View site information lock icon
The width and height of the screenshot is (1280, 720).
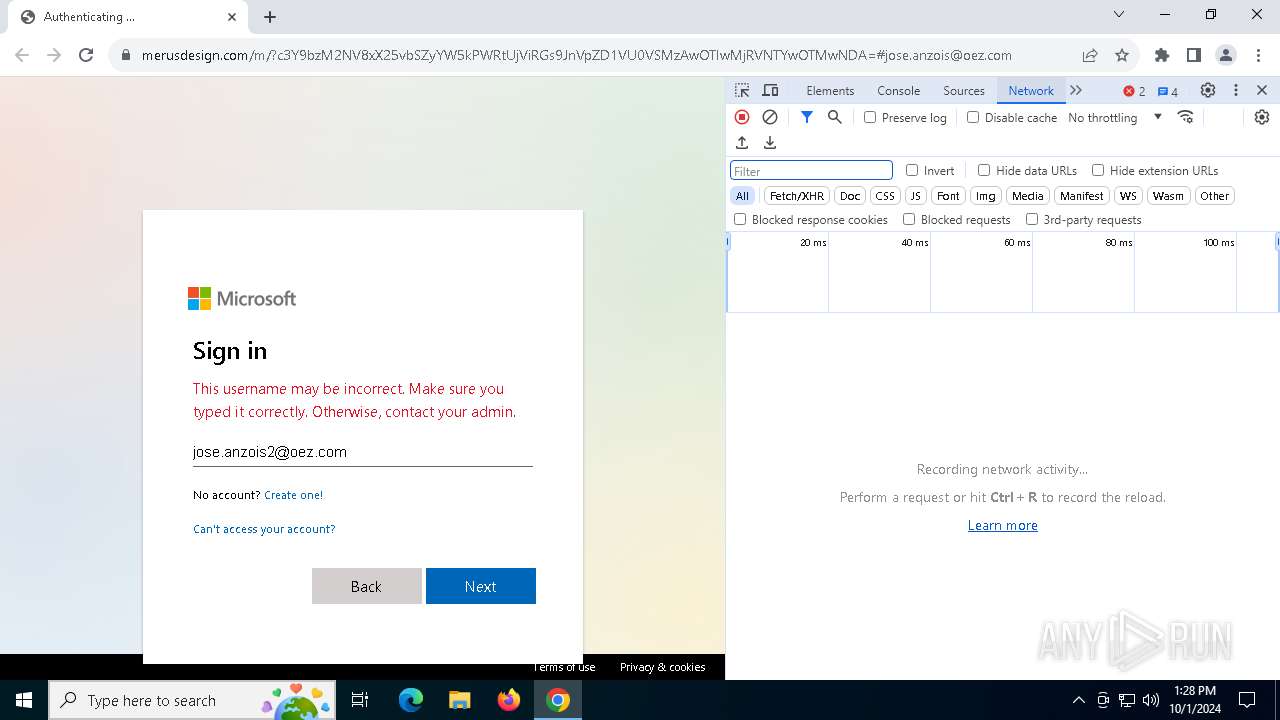[126, 55]
